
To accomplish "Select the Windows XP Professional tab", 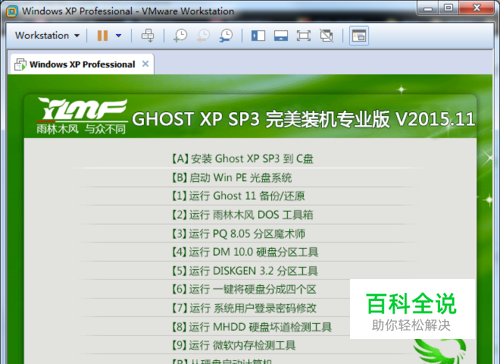I will point(82,64).
